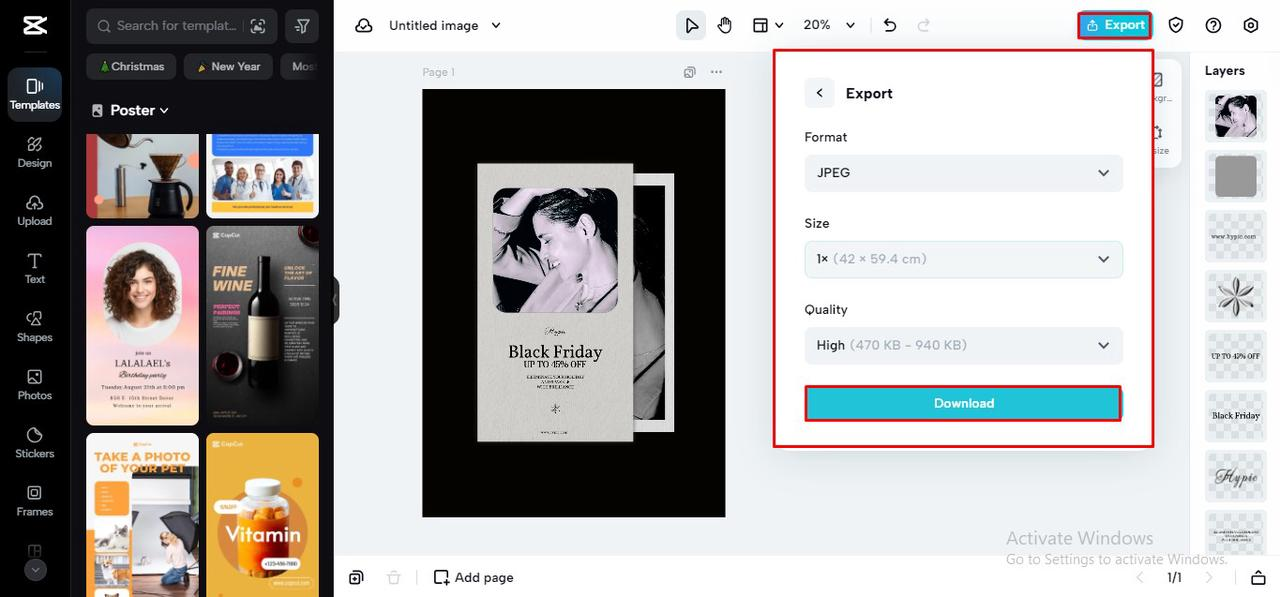Image resolution: width=1280 pixels, height=597 pixels.
Task: Click the cloud save status icon
Action: (364, 26)
